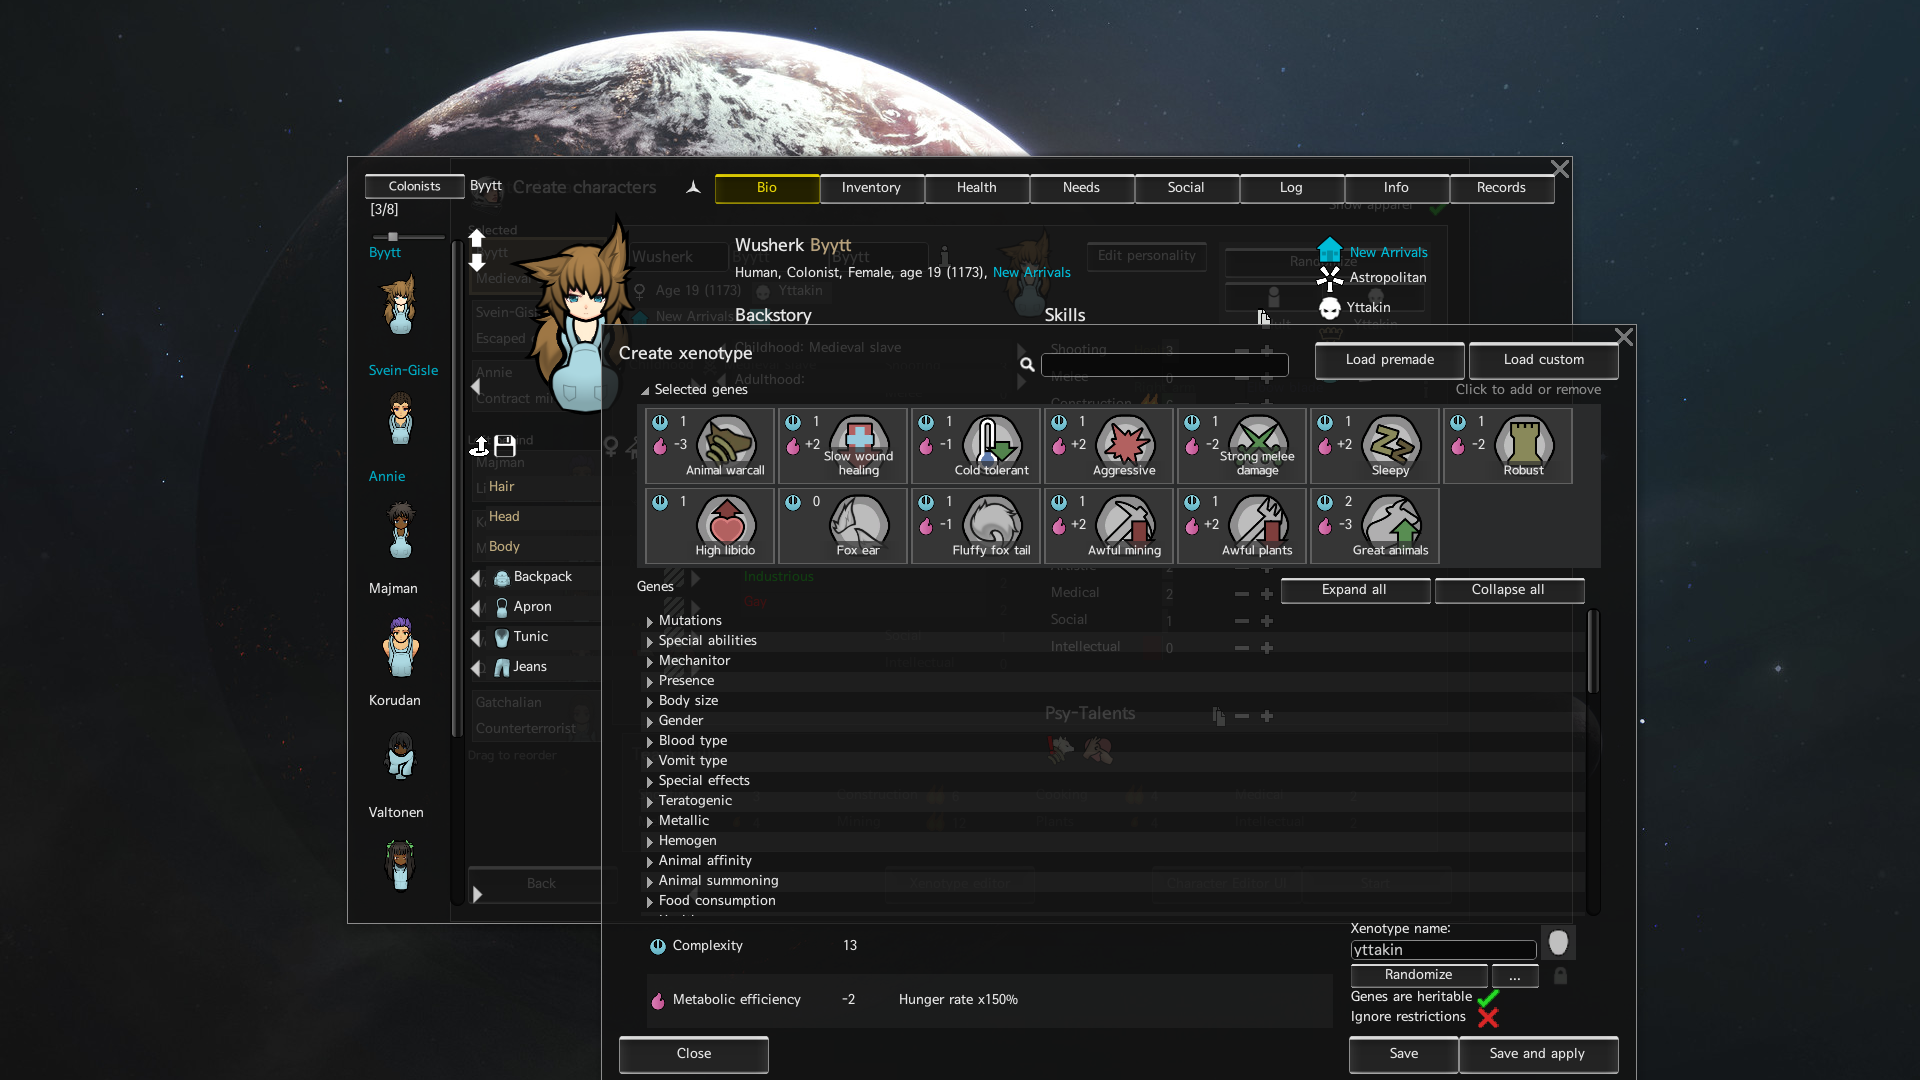Open the Records tab
This screenshot has width=1920, height=1080.
point(1501,188)
